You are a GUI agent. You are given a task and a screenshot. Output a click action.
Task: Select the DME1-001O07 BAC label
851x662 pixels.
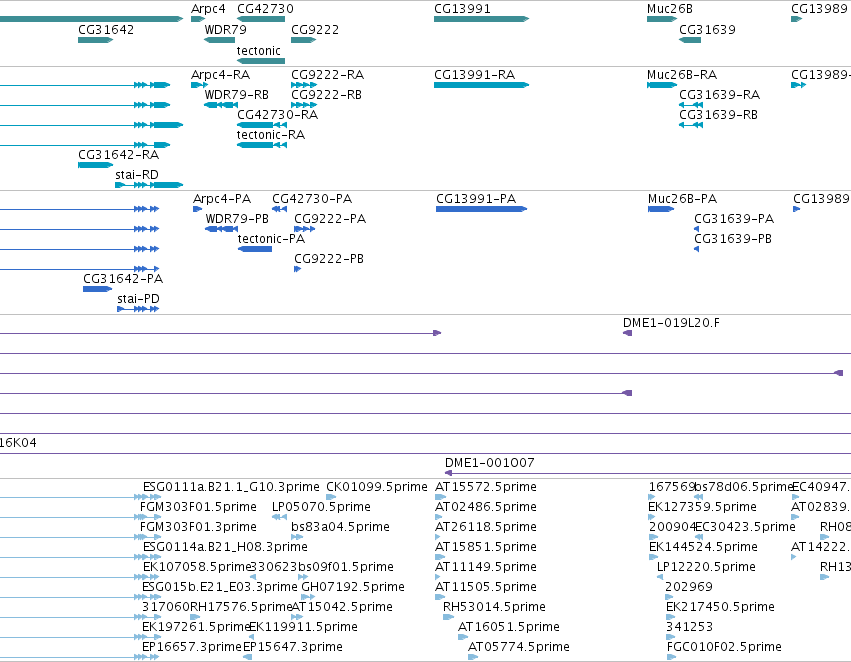point(490,463)
